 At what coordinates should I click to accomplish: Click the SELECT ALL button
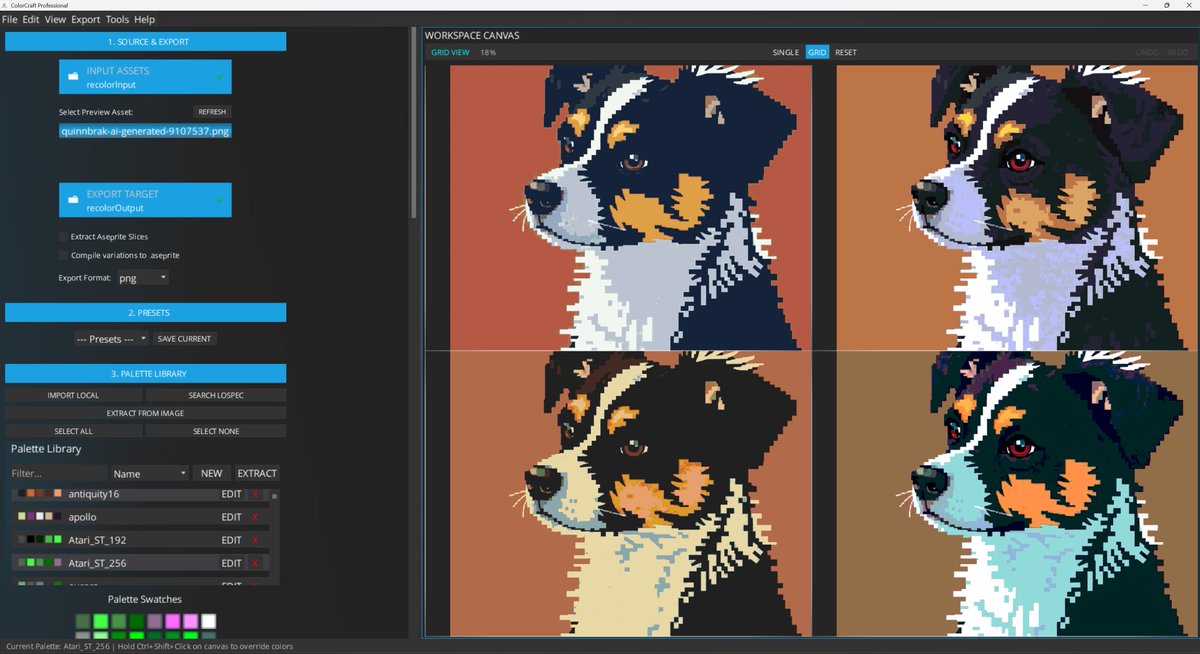73,431
